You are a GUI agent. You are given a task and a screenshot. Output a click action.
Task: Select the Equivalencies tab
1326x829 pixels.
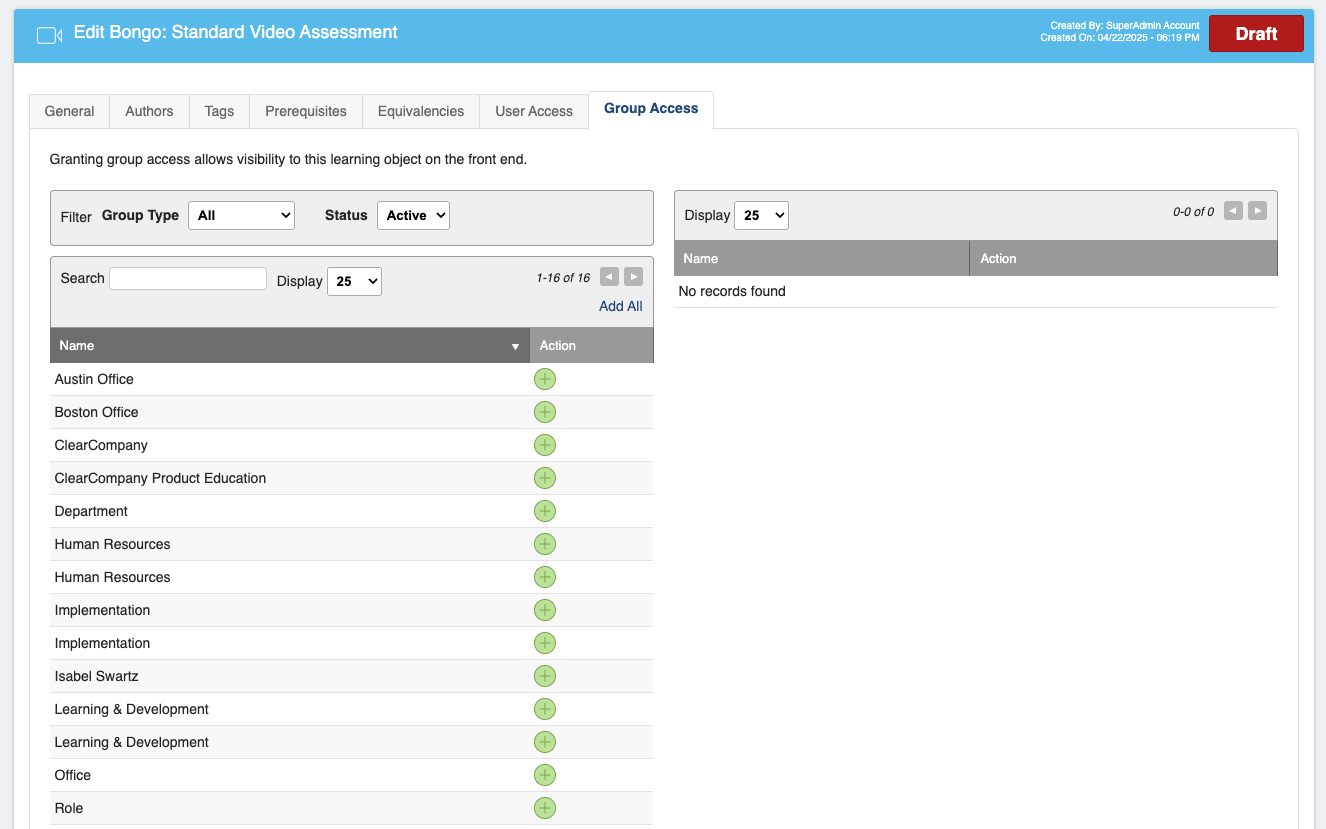[x=421, y=111]
